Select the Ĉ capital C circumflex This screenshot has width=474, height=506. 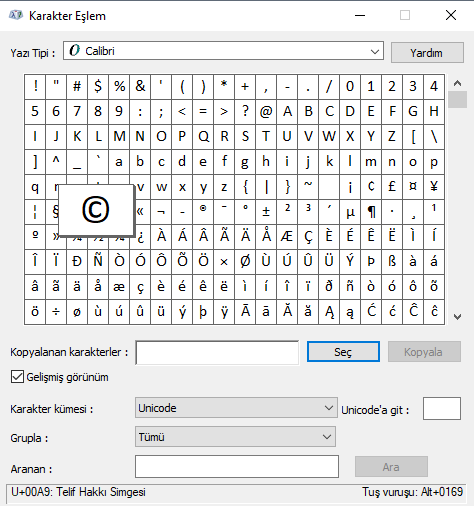pyautogui.click(x=413, y=312)
